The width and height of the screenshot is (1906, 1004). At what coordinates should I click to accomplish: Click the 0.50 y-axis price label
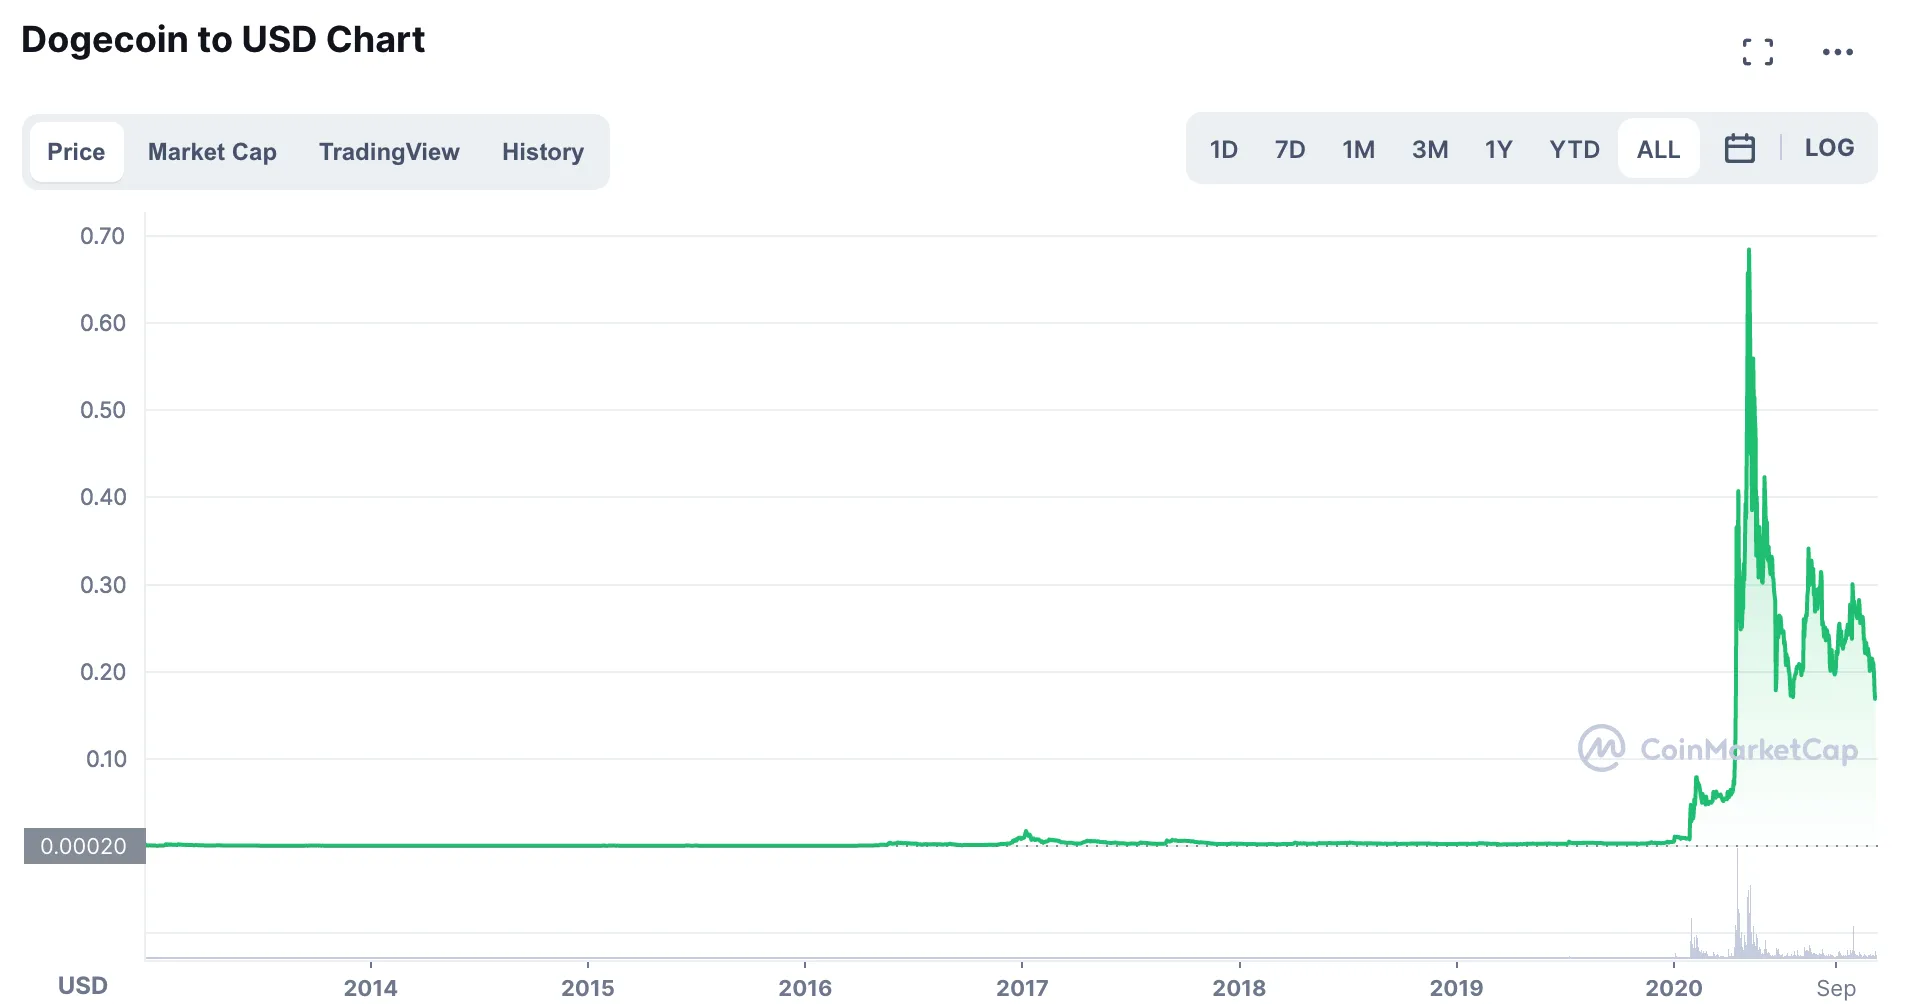[102, 410]
